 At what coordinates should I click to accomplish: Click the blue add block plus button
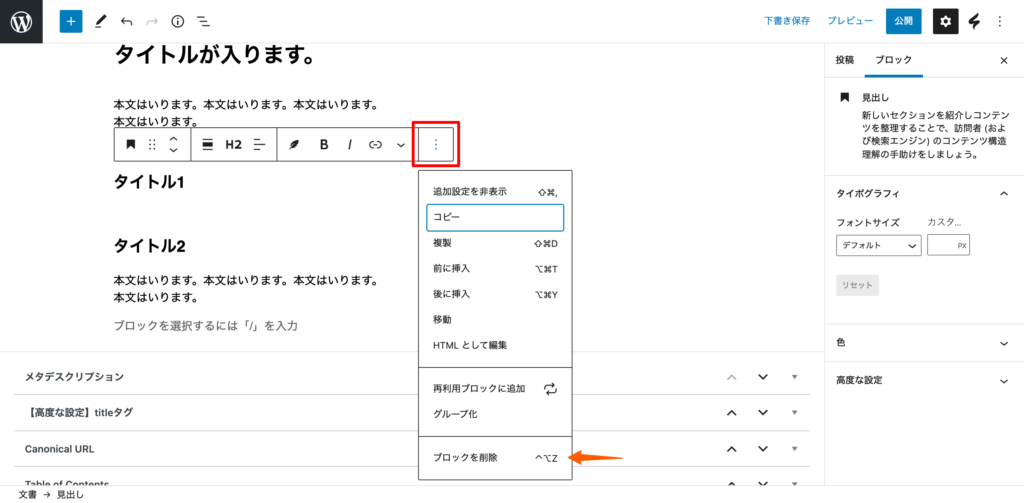[70, 21]
